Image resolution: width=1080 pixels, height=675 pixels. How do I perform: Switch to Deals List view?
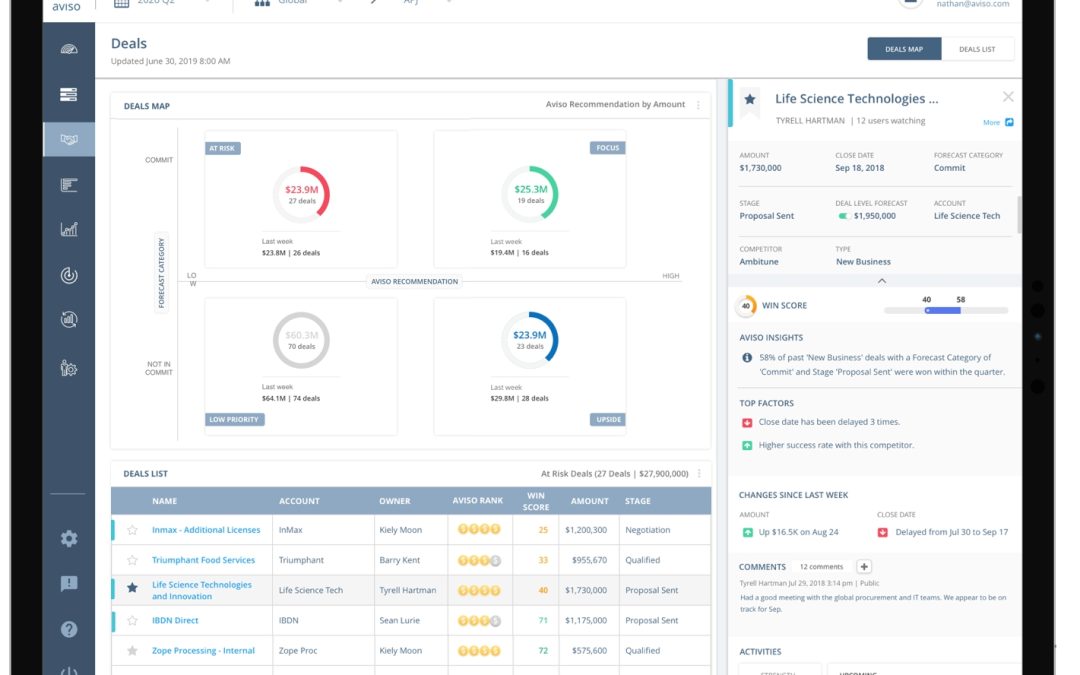coord(977,49)
